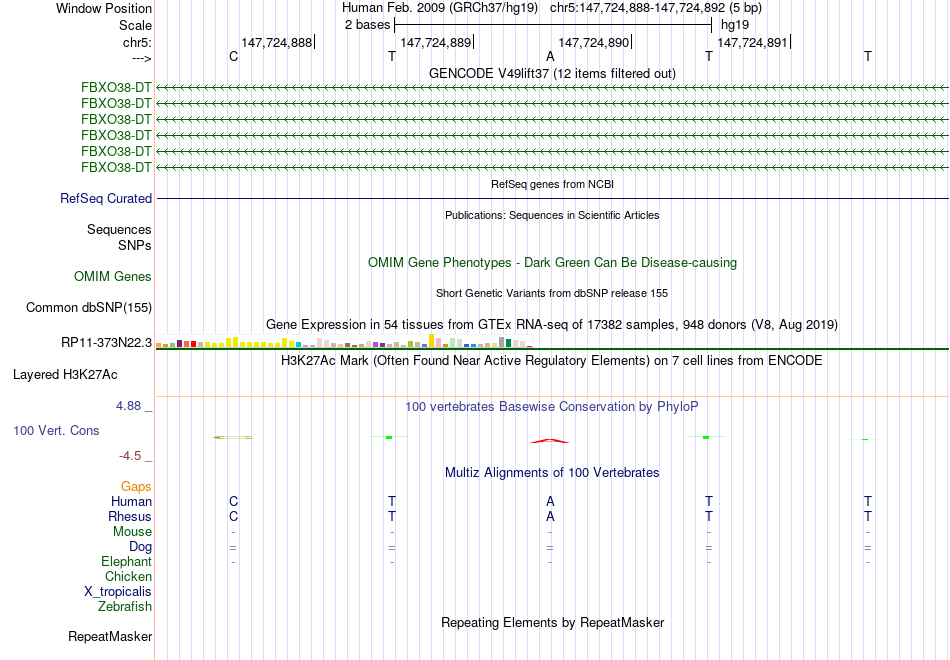Click the SNPs publications label
Image resolution: width=950 pixels, height=660 pixels.
coord(135,245)
